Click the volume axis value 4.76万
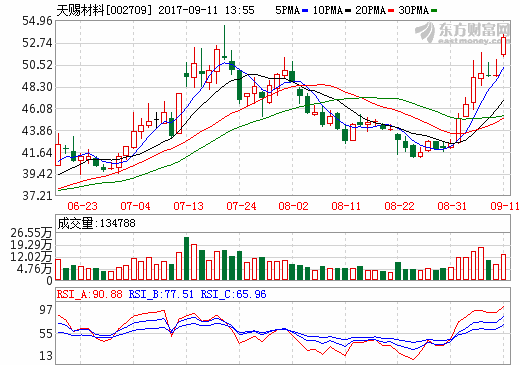The width and height of the screenshot is (520, 365). (34, 269)
